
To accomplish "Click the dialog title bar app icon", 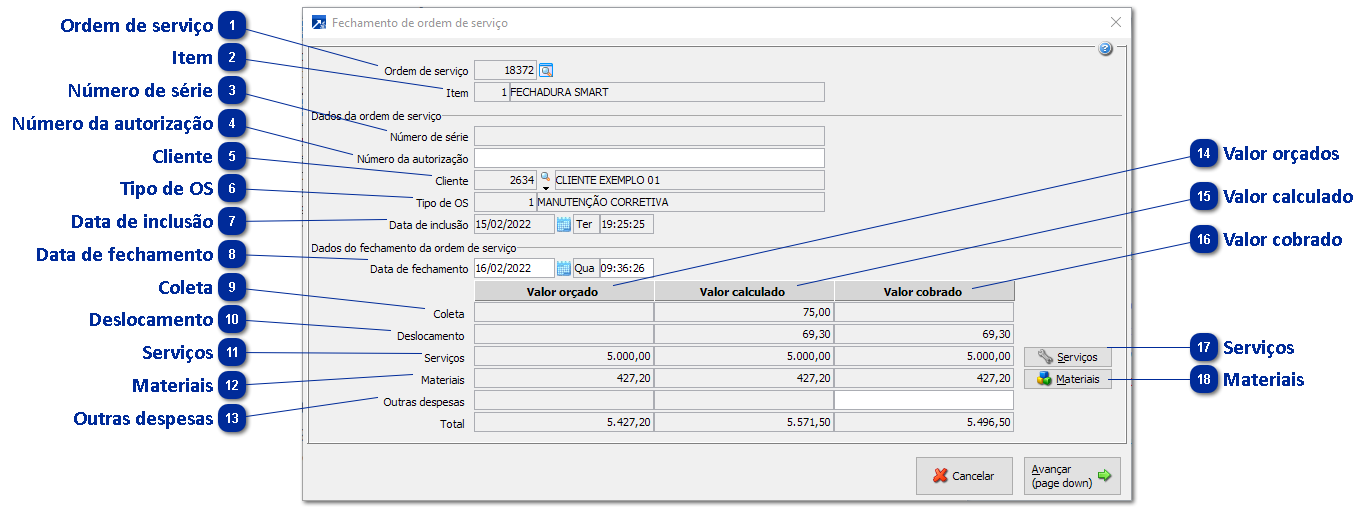I will [319, 22].
